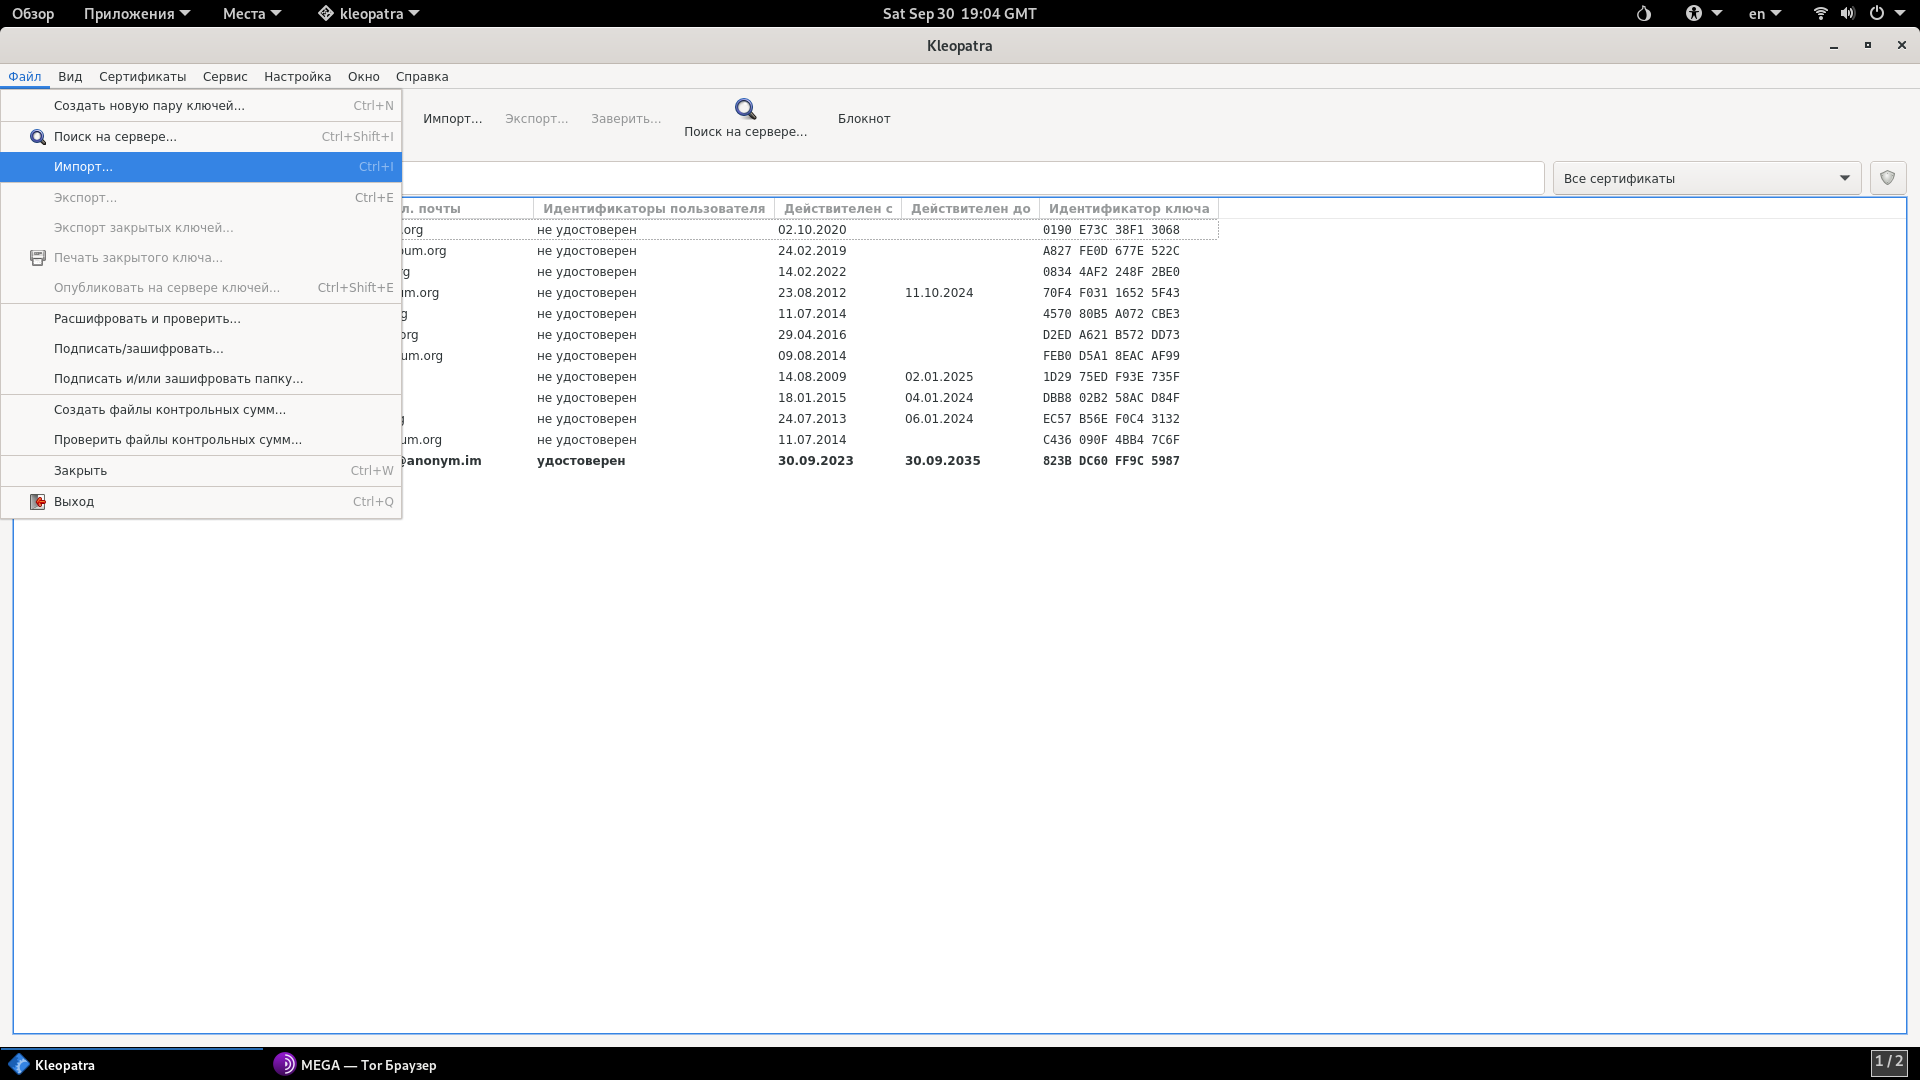This screenshot has width=1920, height=1080.
Task: Click the shield icon next to the certificate filter
Action: [x=1887, y=178]
